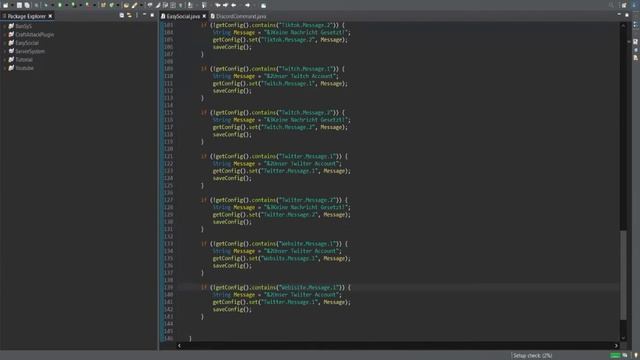Select the EasySocial project
Image resolution: width=640 pixels, height=360 pixels.
27,43
